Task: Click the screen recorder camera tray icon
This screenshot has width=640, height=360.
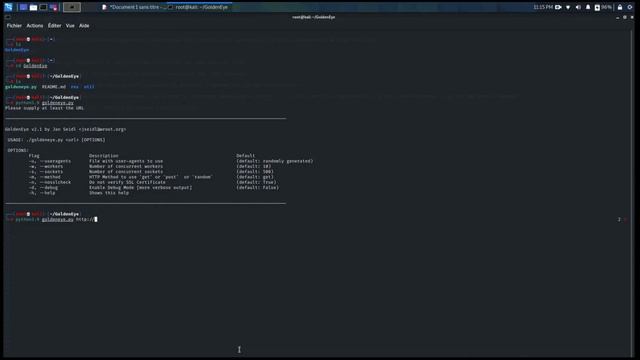Action: point(558,7)
